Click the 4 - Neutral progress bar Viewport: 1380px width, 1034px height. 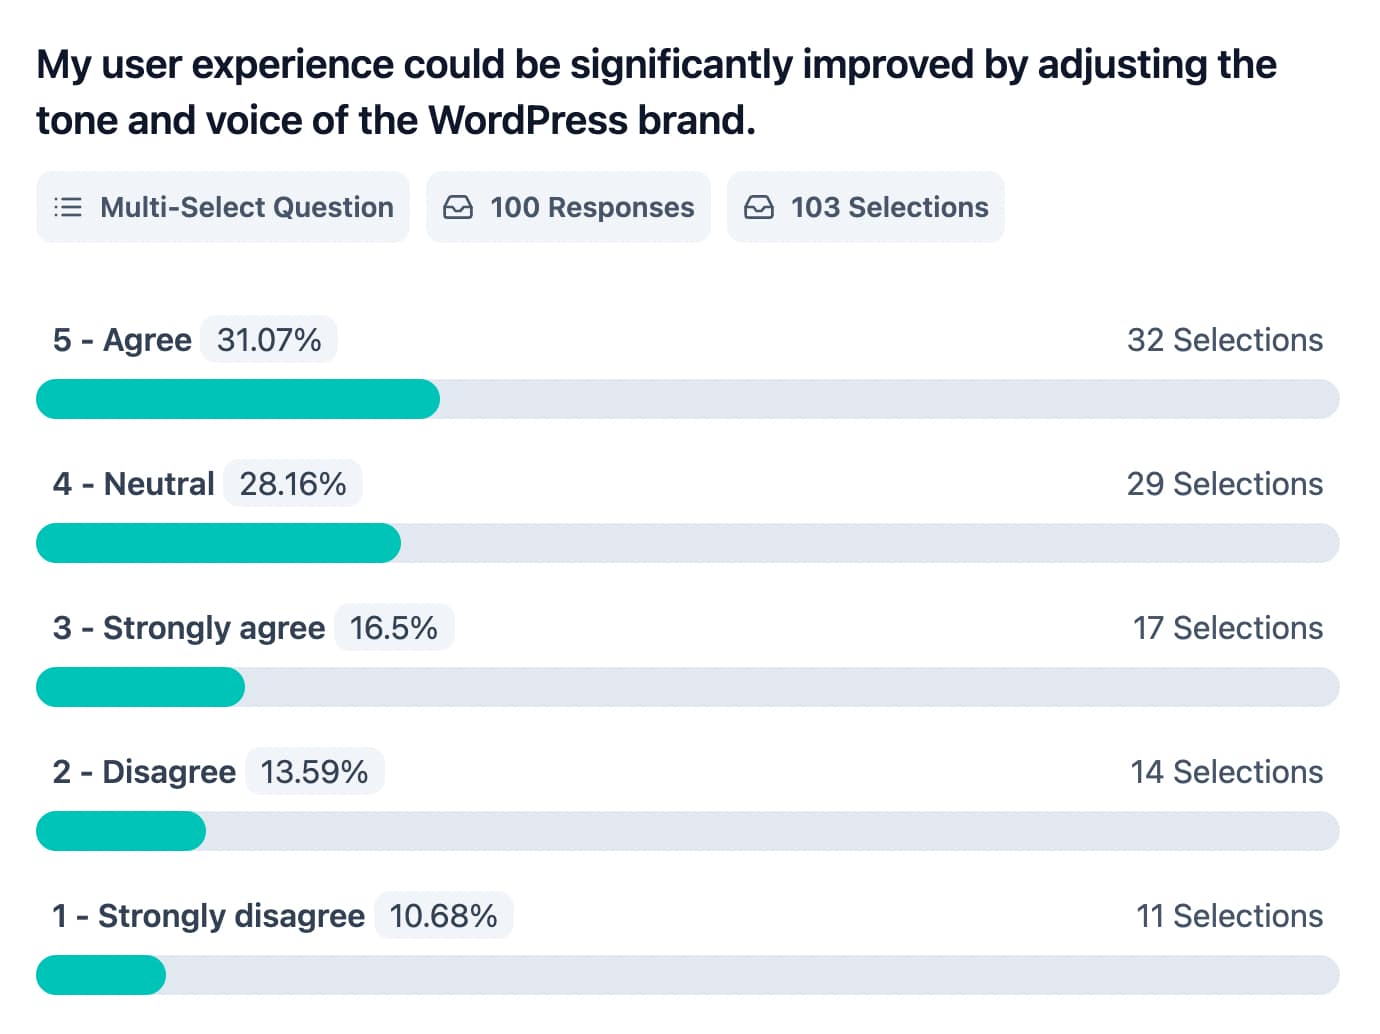pyautogui.click(x=687, y=543)
